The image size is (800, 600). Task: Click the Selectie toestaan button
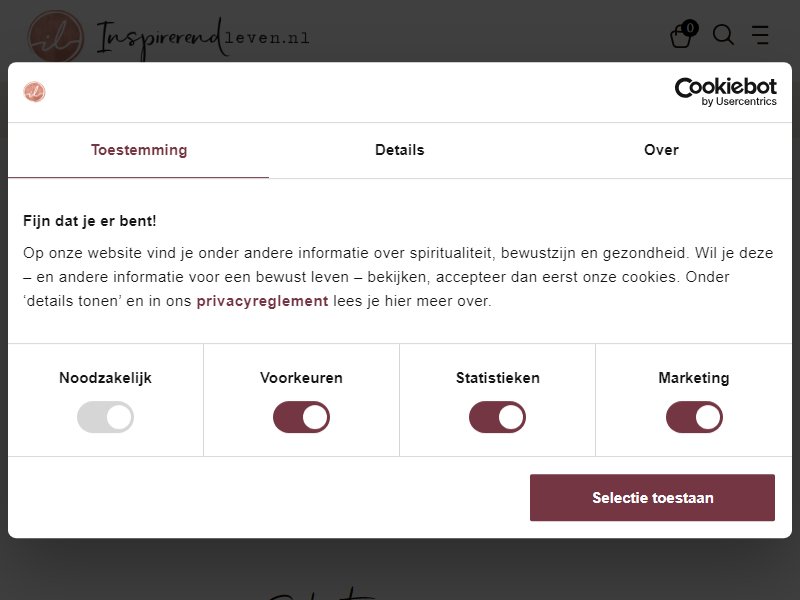coord(652,497)
